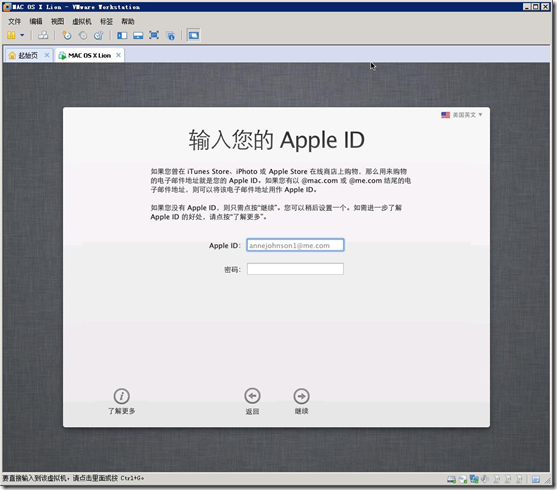Click the CD/DVD drive status bar icon
The image size is (557, 490).
pos(463,479)
